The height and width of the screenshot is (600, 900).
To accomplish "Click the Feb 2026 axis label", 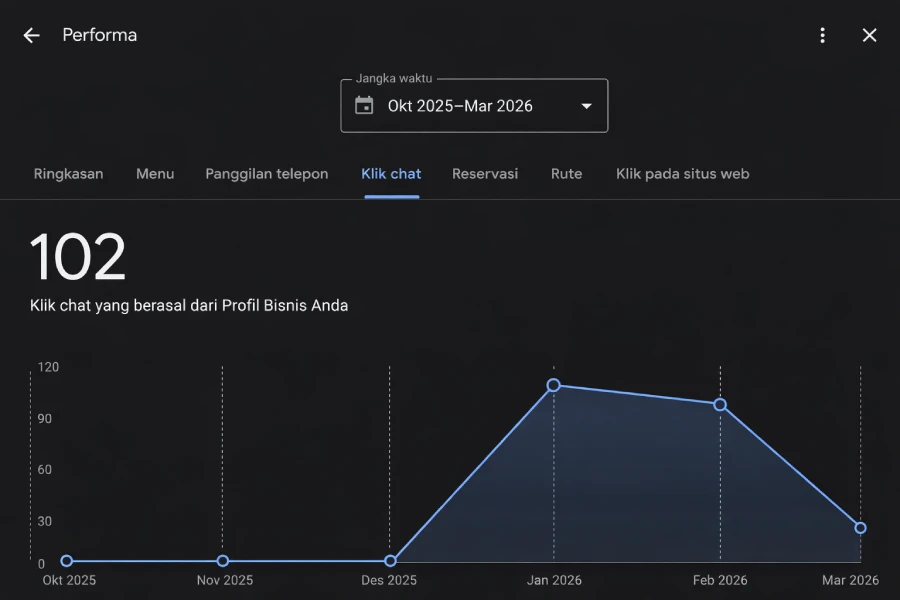I will [720, 580].
